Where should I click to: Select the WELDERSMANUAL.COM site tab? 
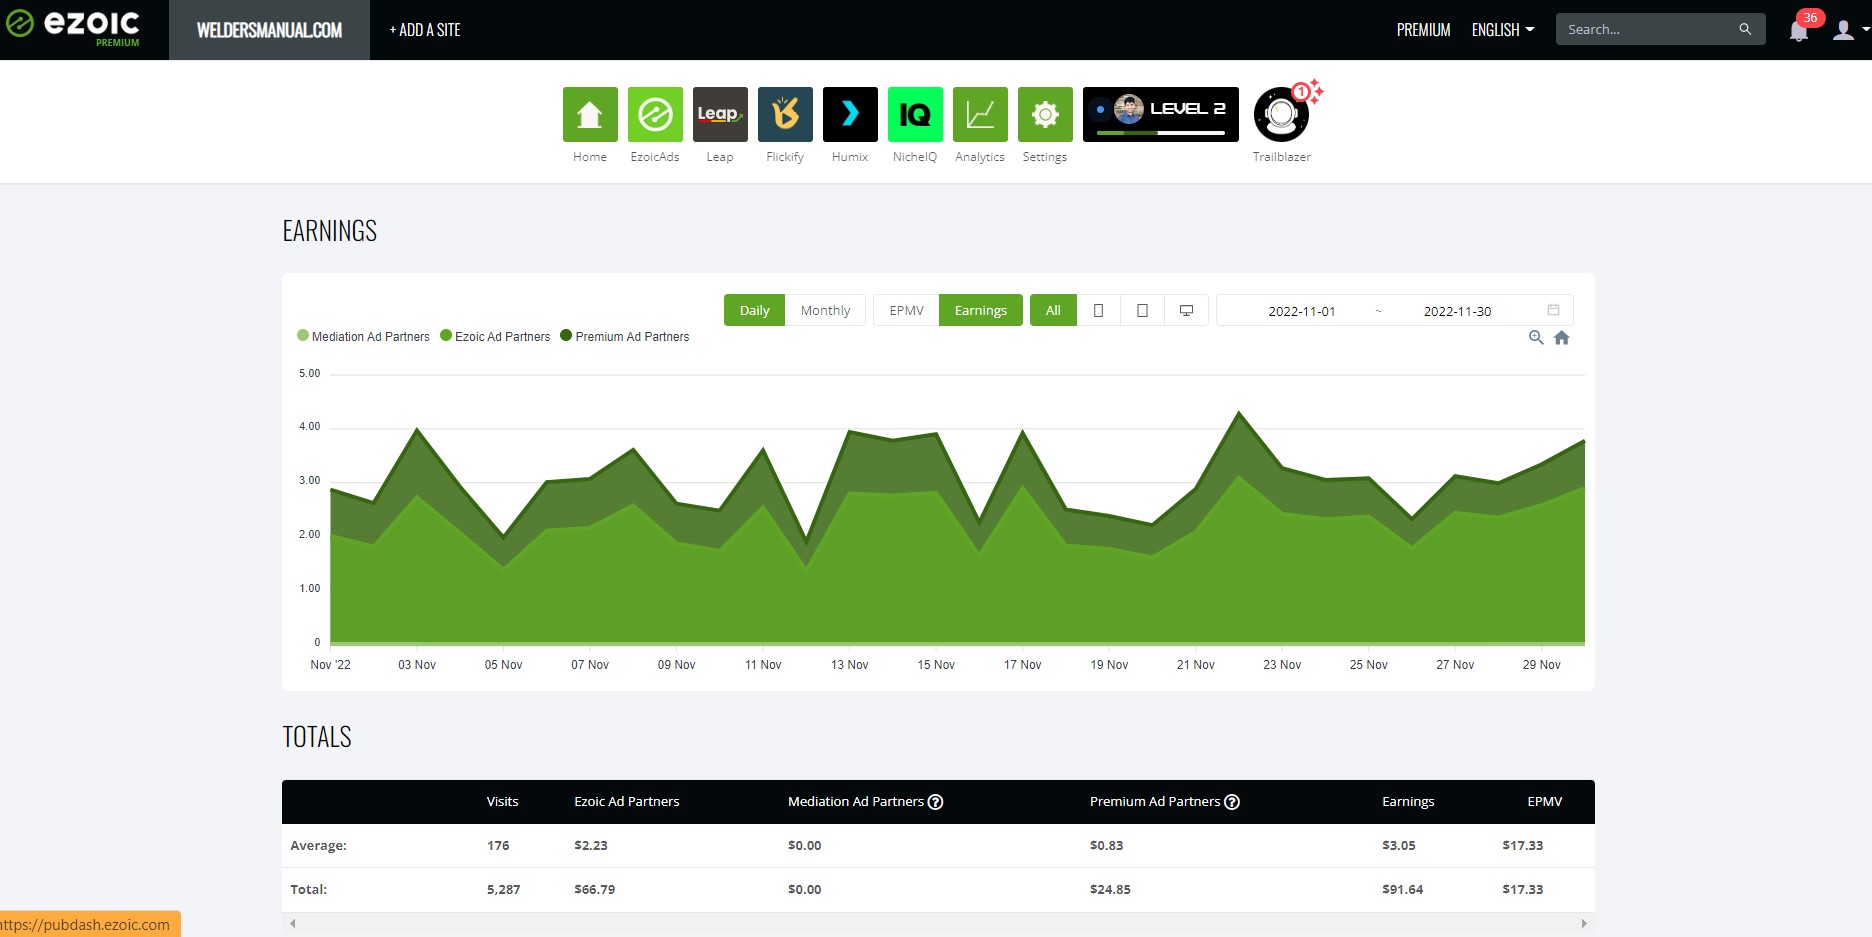pyautogui.click(x=269, y=30)
